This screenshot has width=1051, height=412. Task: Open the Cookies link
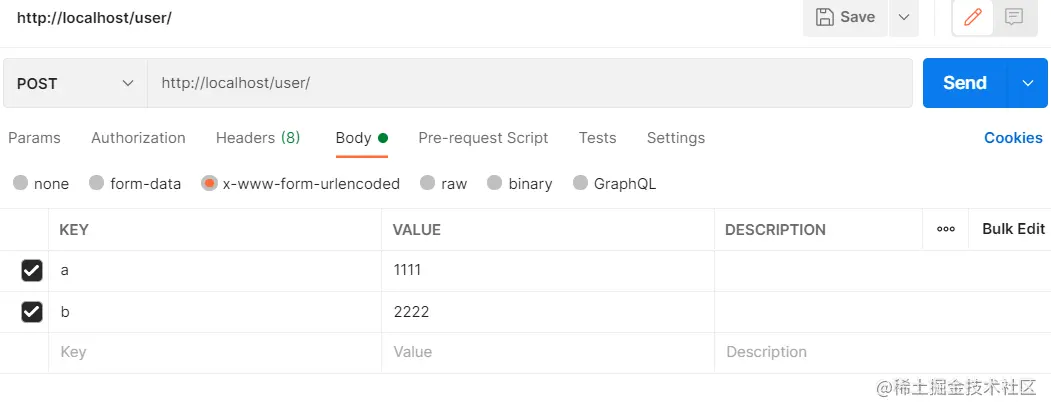(x=1013, y=138)
